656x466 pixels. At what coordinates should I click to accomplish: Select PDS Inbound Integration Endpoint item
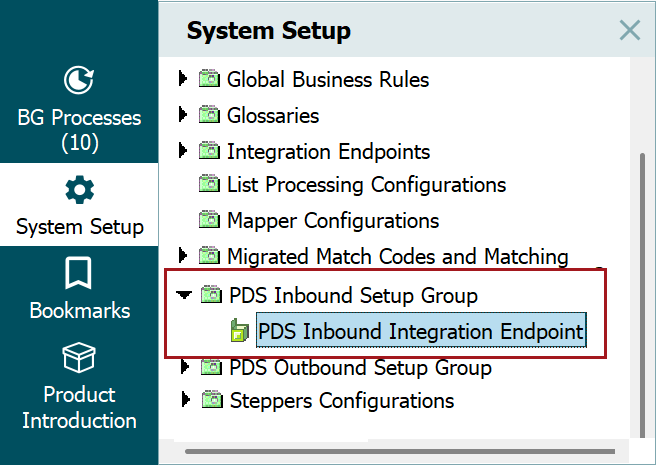(x=421, y=330)
